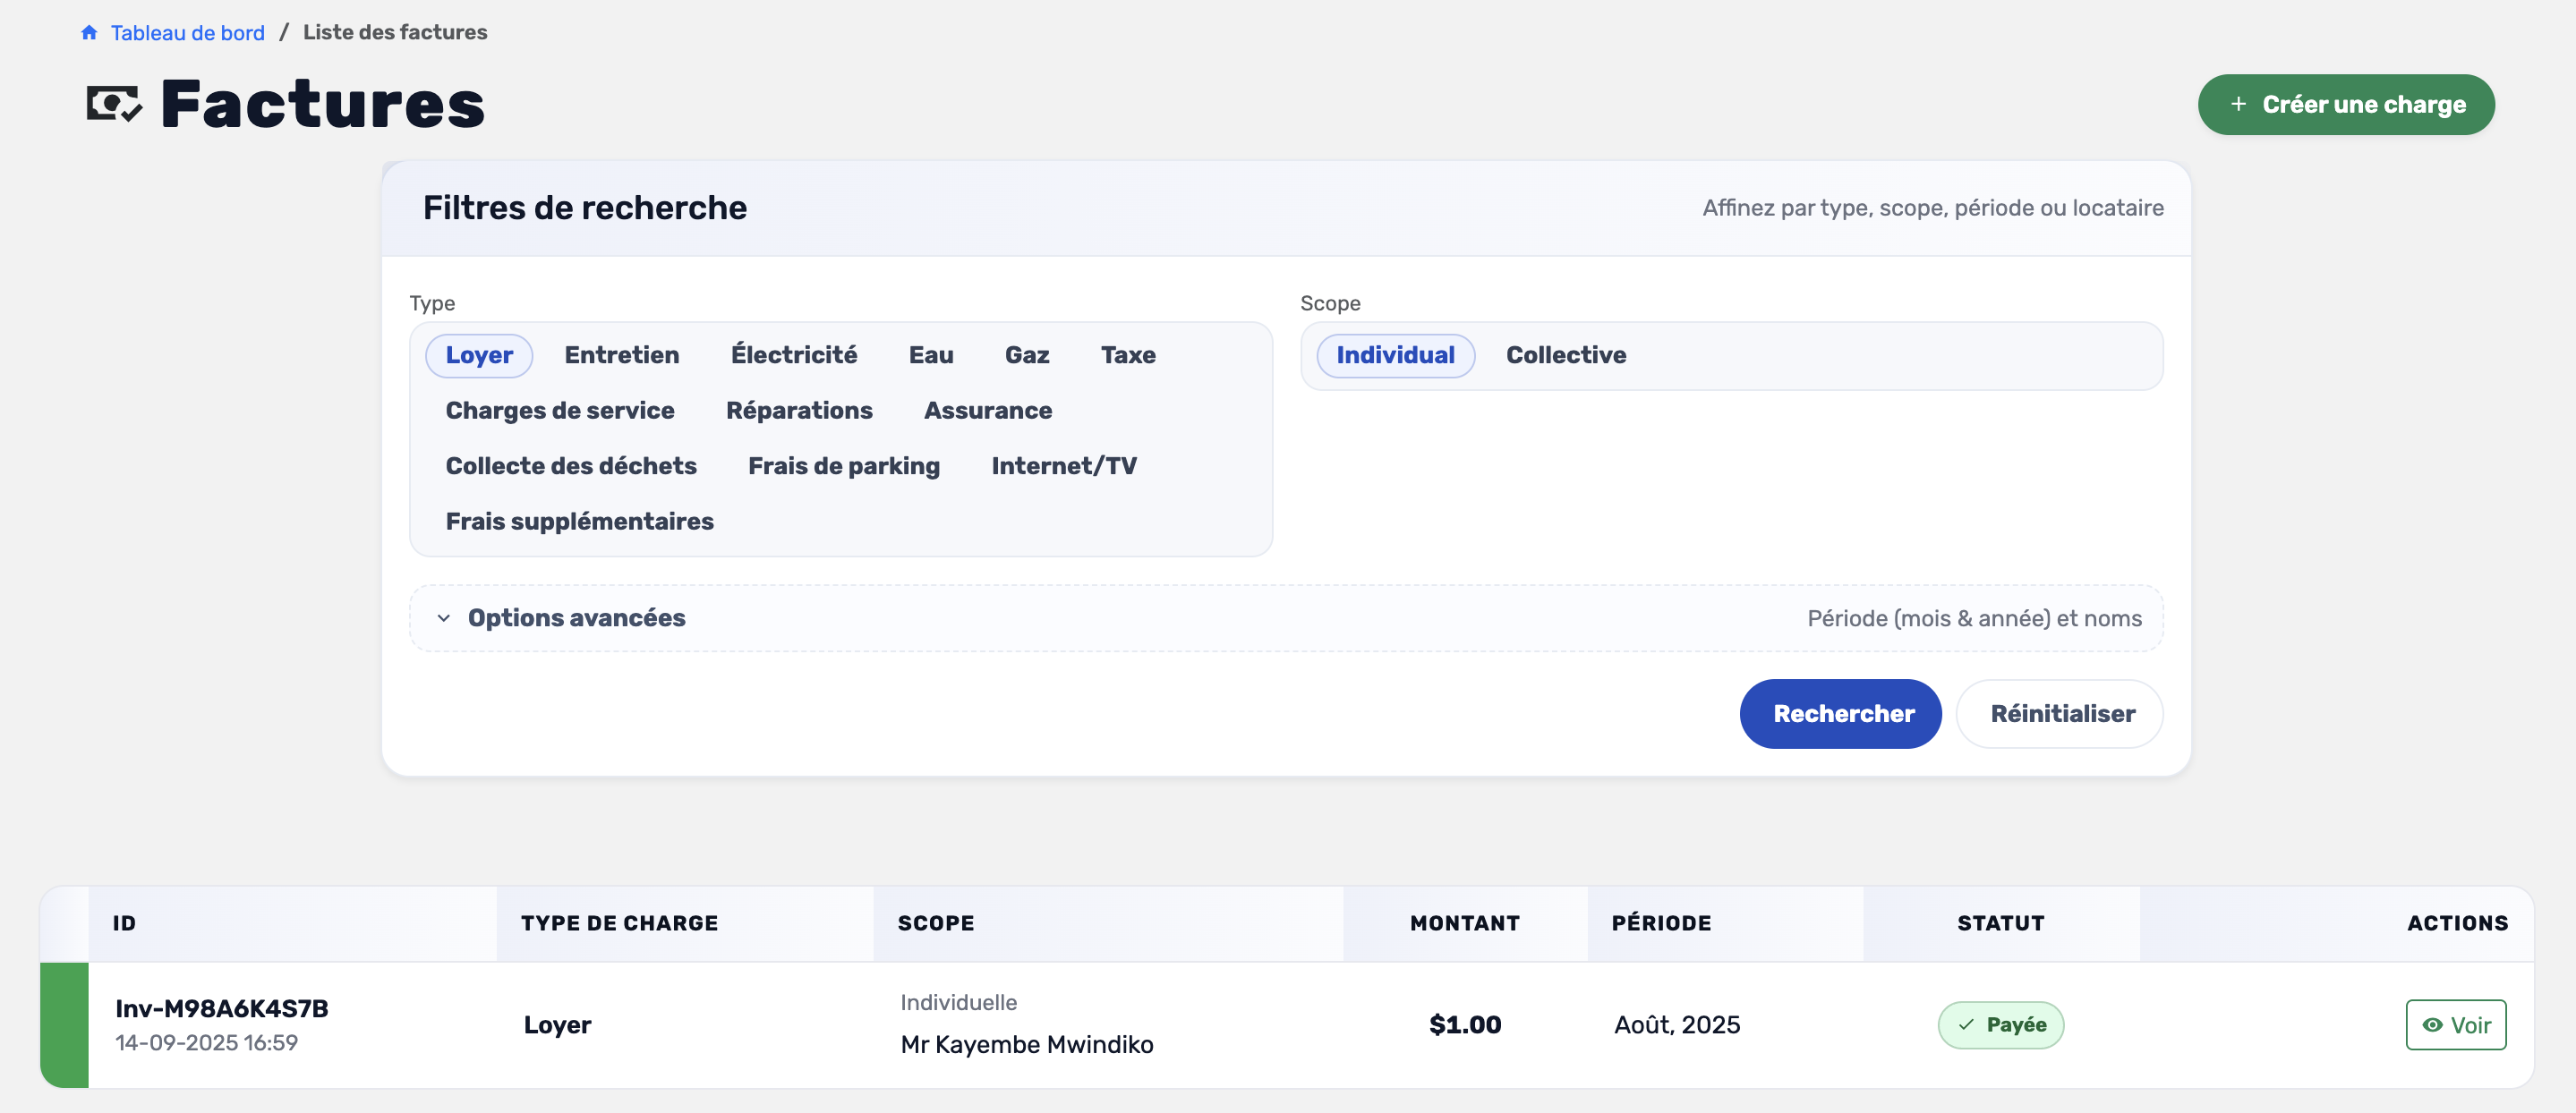The height and width of the screenshot is (1113, 2576).
Task: Click the home icon in breadcrumb
Action: [x=89, y=33]
